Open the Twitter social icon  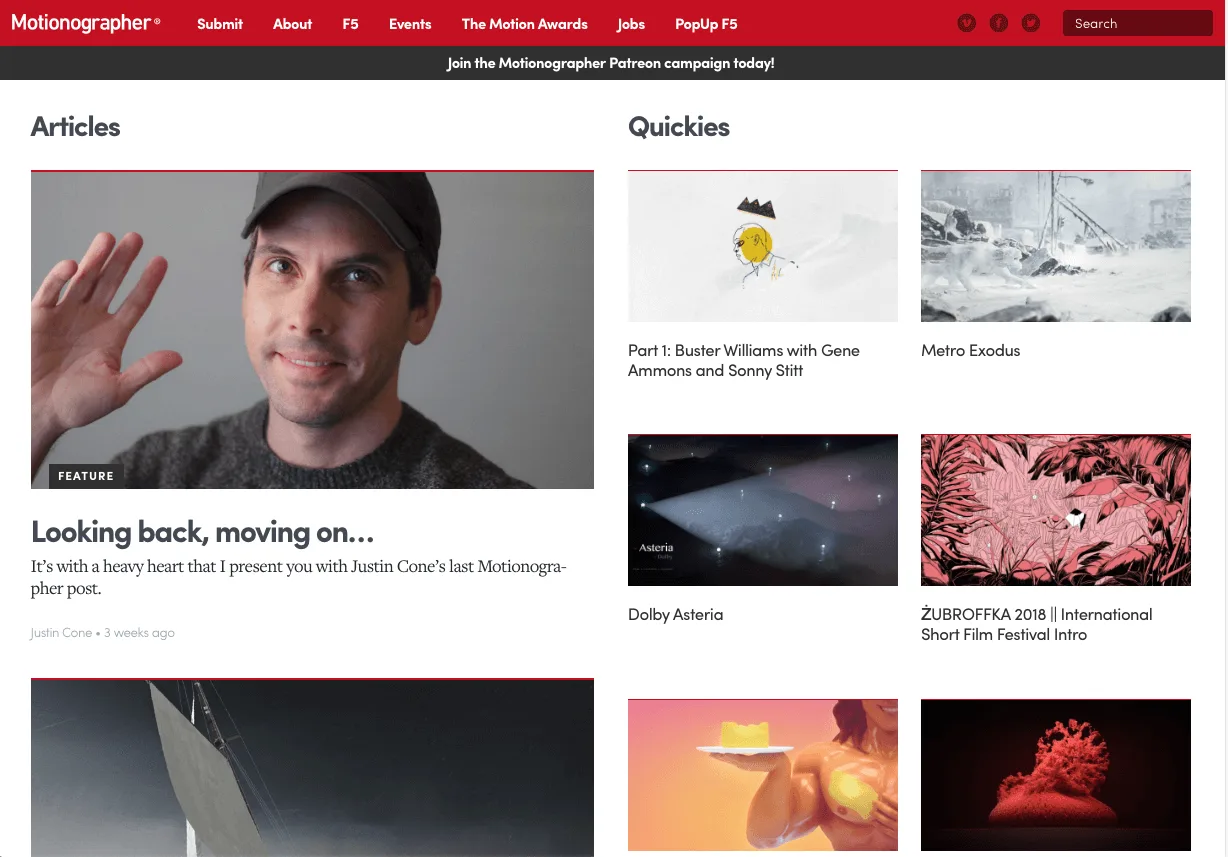[1031, 23]
